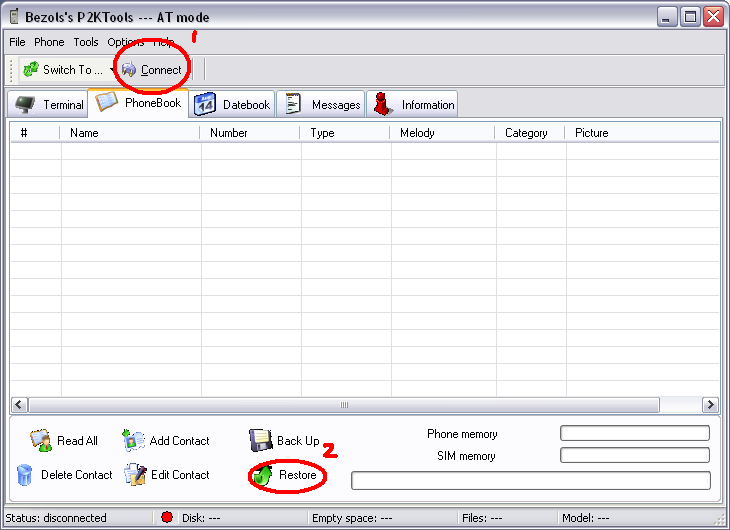Click the Datebook calendar icon

click(205, 104)
